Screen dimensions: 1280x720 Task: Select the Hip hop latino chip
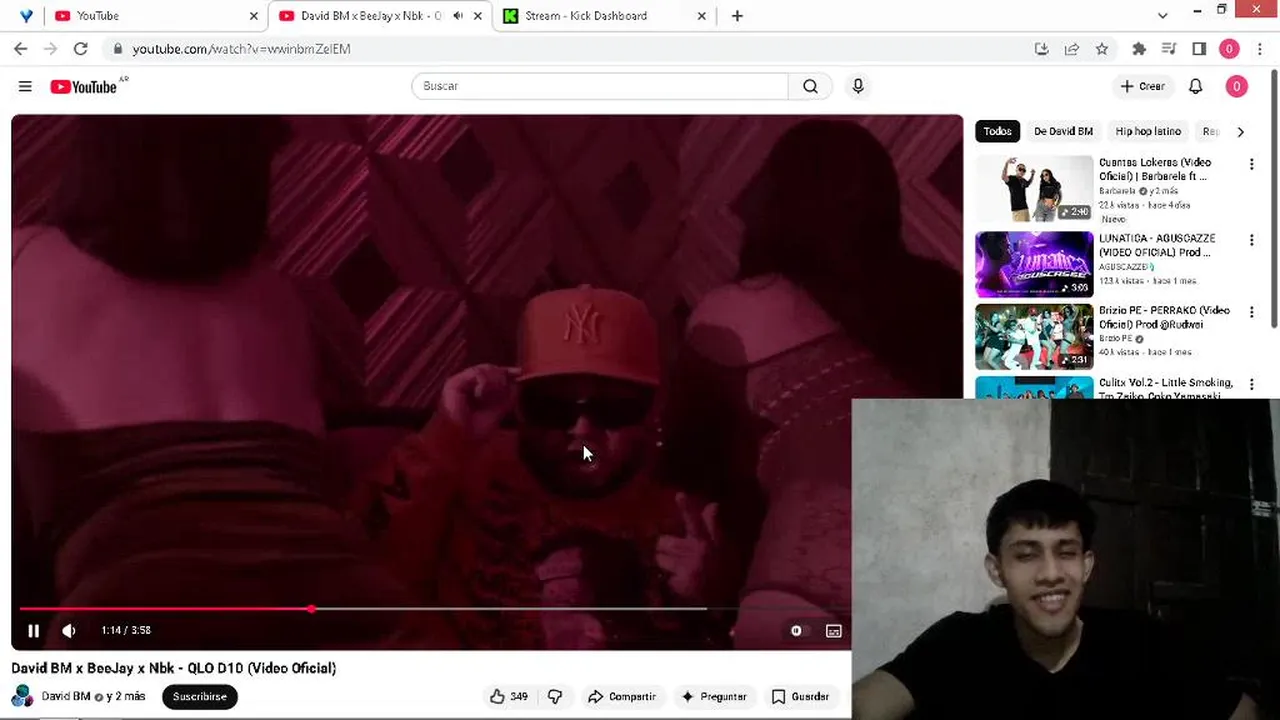pyautogui.click(x=1148, y=131)
